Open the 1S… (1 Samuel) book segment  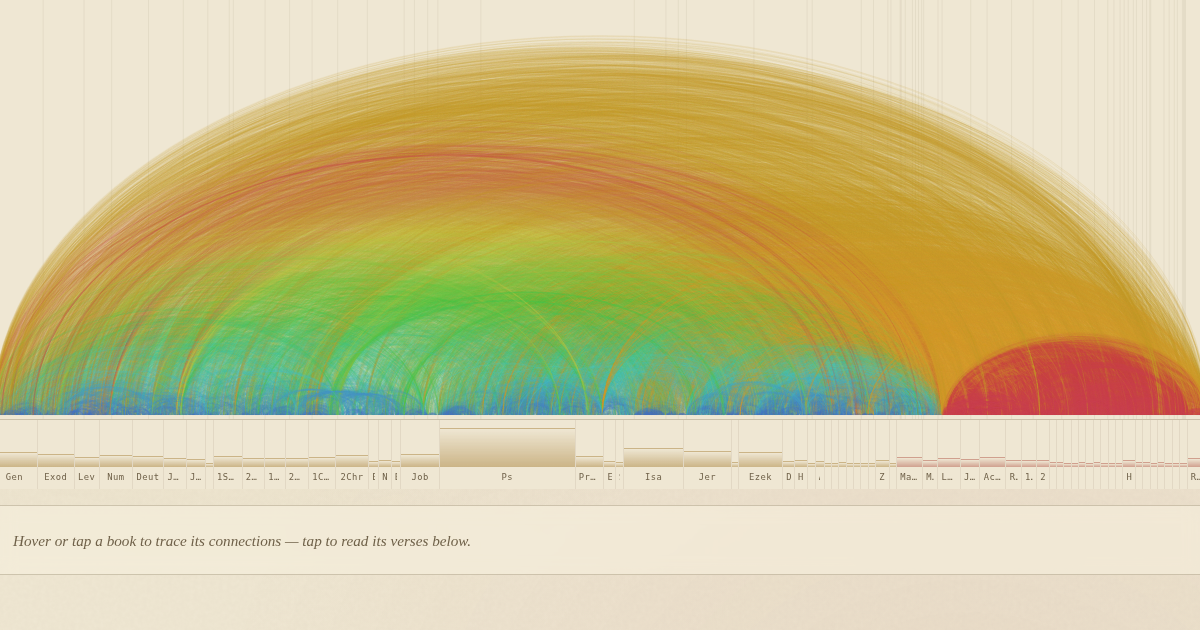pyautogui.click(x=228, y=454)
